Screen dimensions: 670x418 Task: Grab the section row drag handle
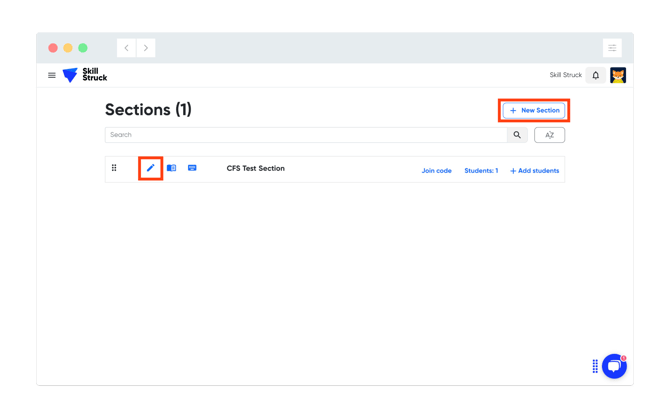(114, 168)
